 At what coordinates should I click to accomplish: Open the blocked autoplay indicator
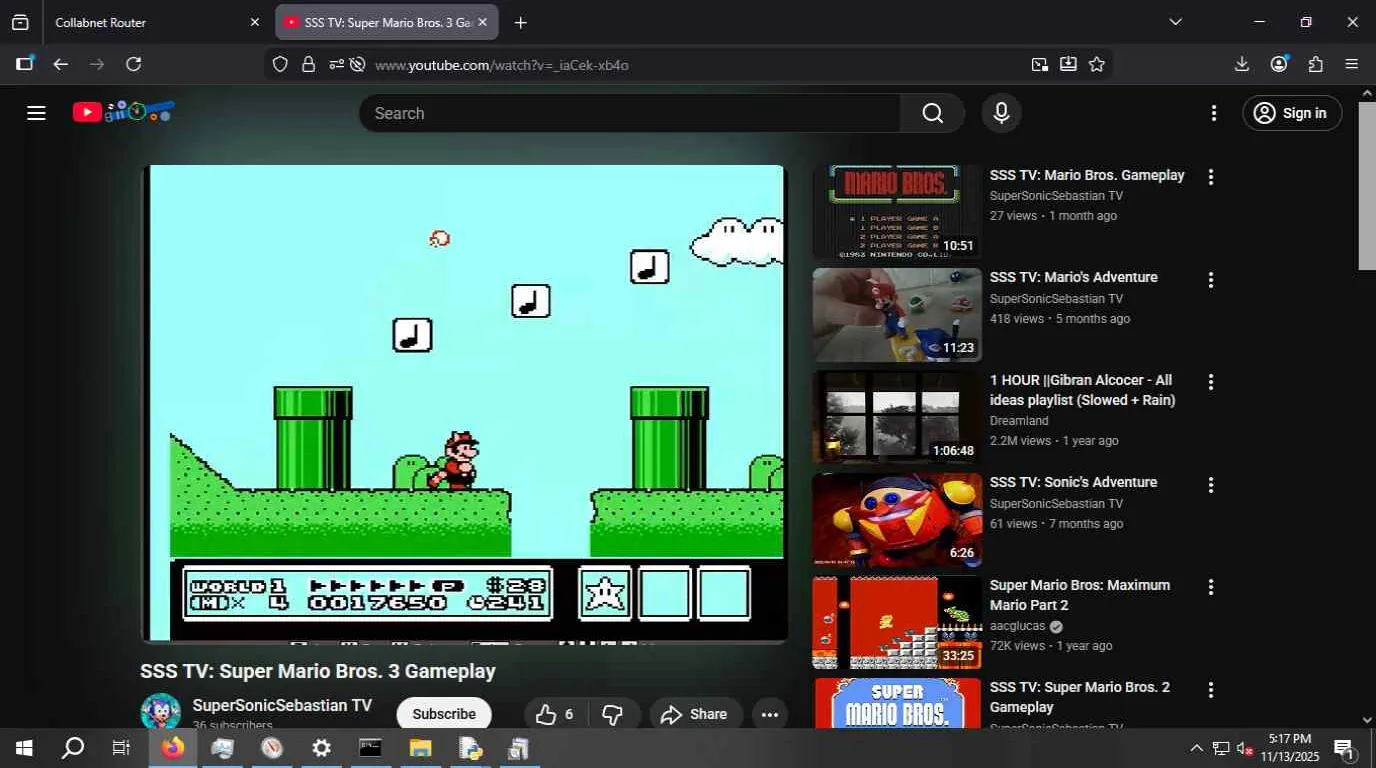pyautogui.click(x=355, y=64)
